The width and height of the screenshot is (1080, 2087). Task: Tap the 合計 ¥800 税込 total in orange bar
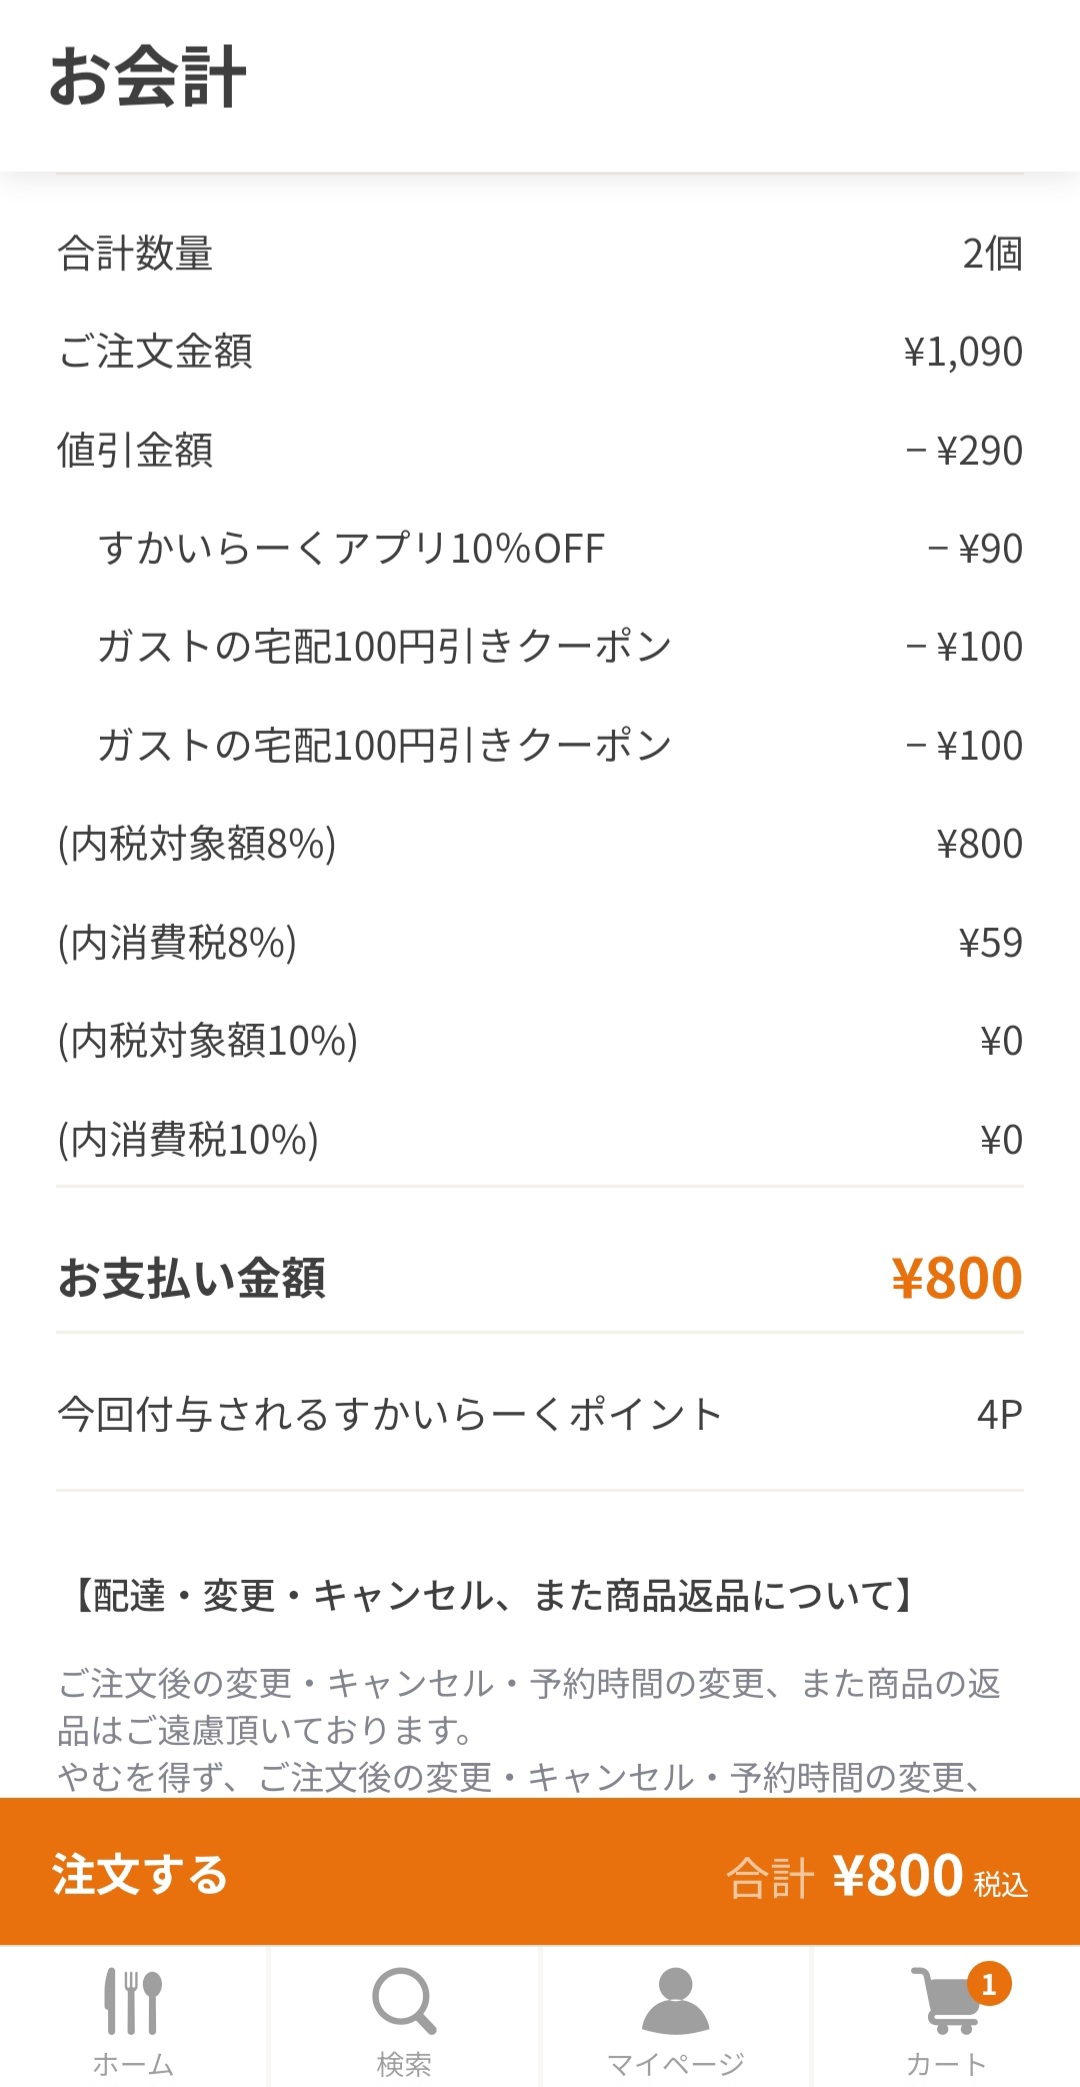point(876,1876)
